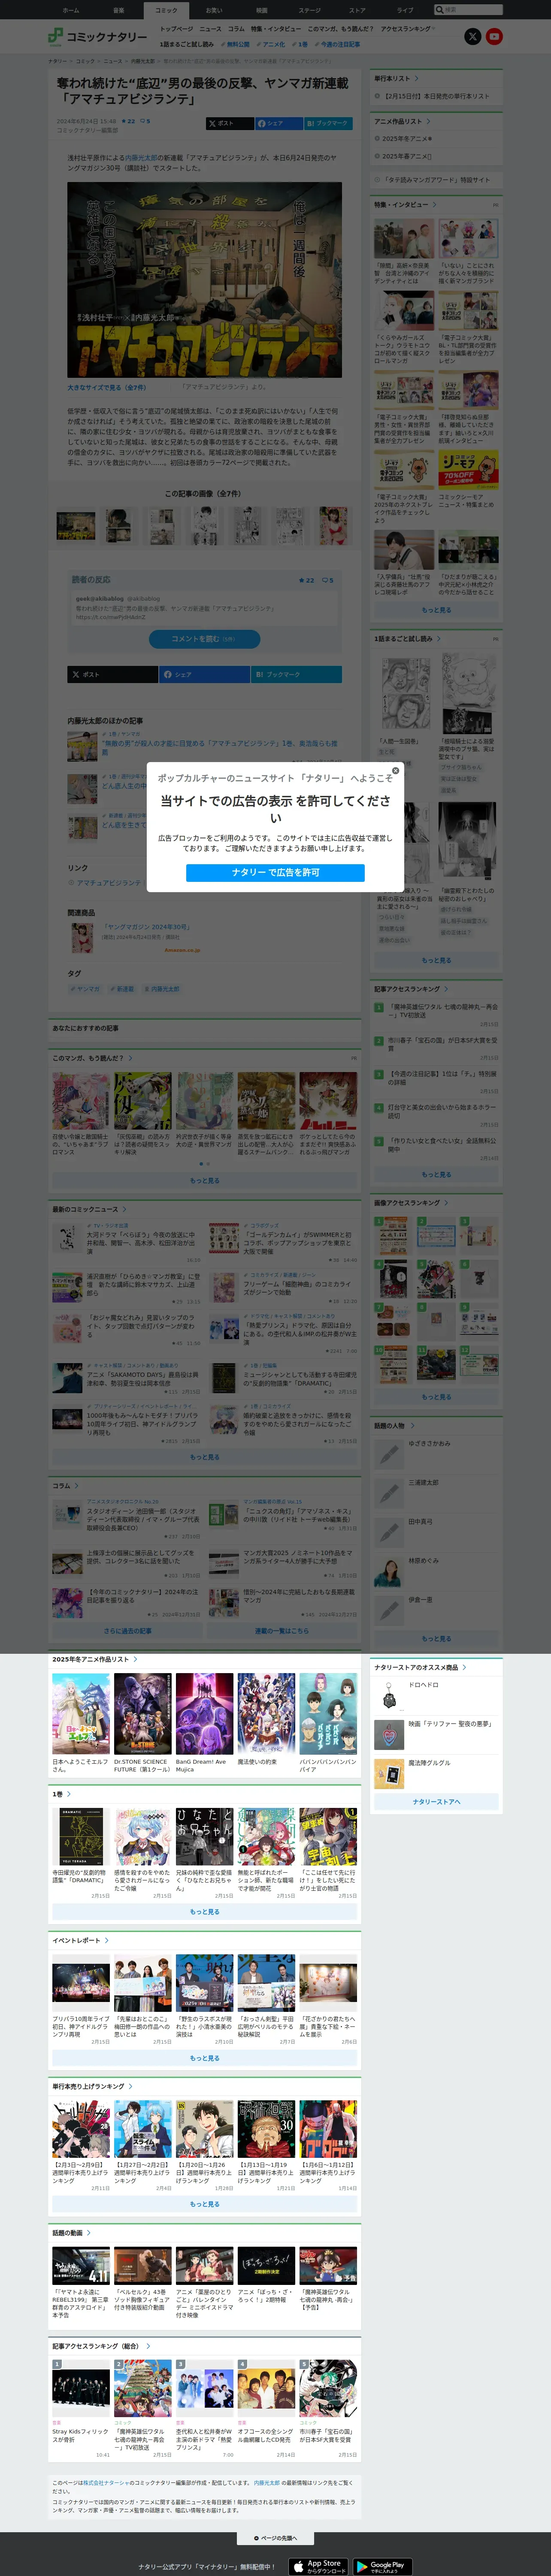Viewport: 551px width, 2576px height.
Task: Open トップページ in comic sub-navigation
Action: click(177, 29)
